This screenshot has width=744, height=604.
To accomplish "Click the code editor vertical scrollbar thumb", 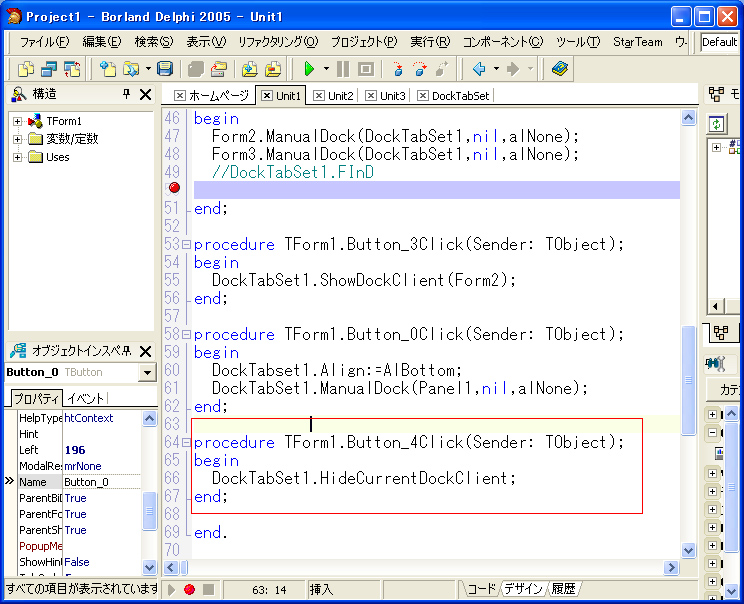I will 688,380.
